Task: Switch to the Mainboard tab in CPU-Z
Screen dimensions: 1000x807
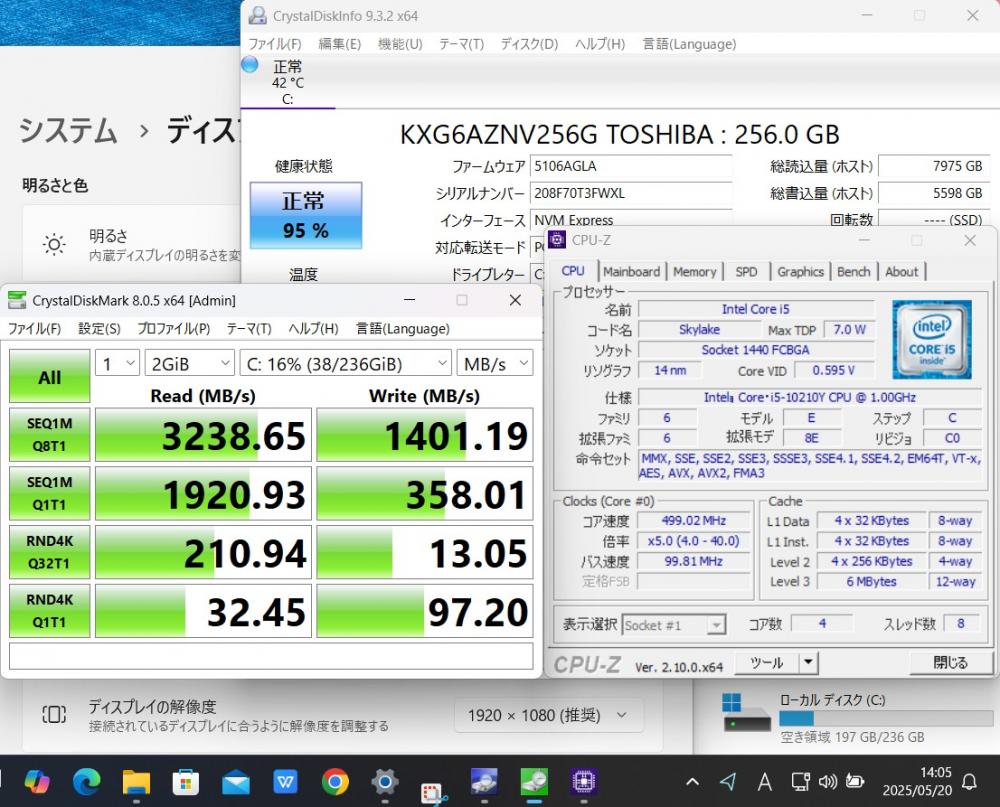Action: [631, 272]
